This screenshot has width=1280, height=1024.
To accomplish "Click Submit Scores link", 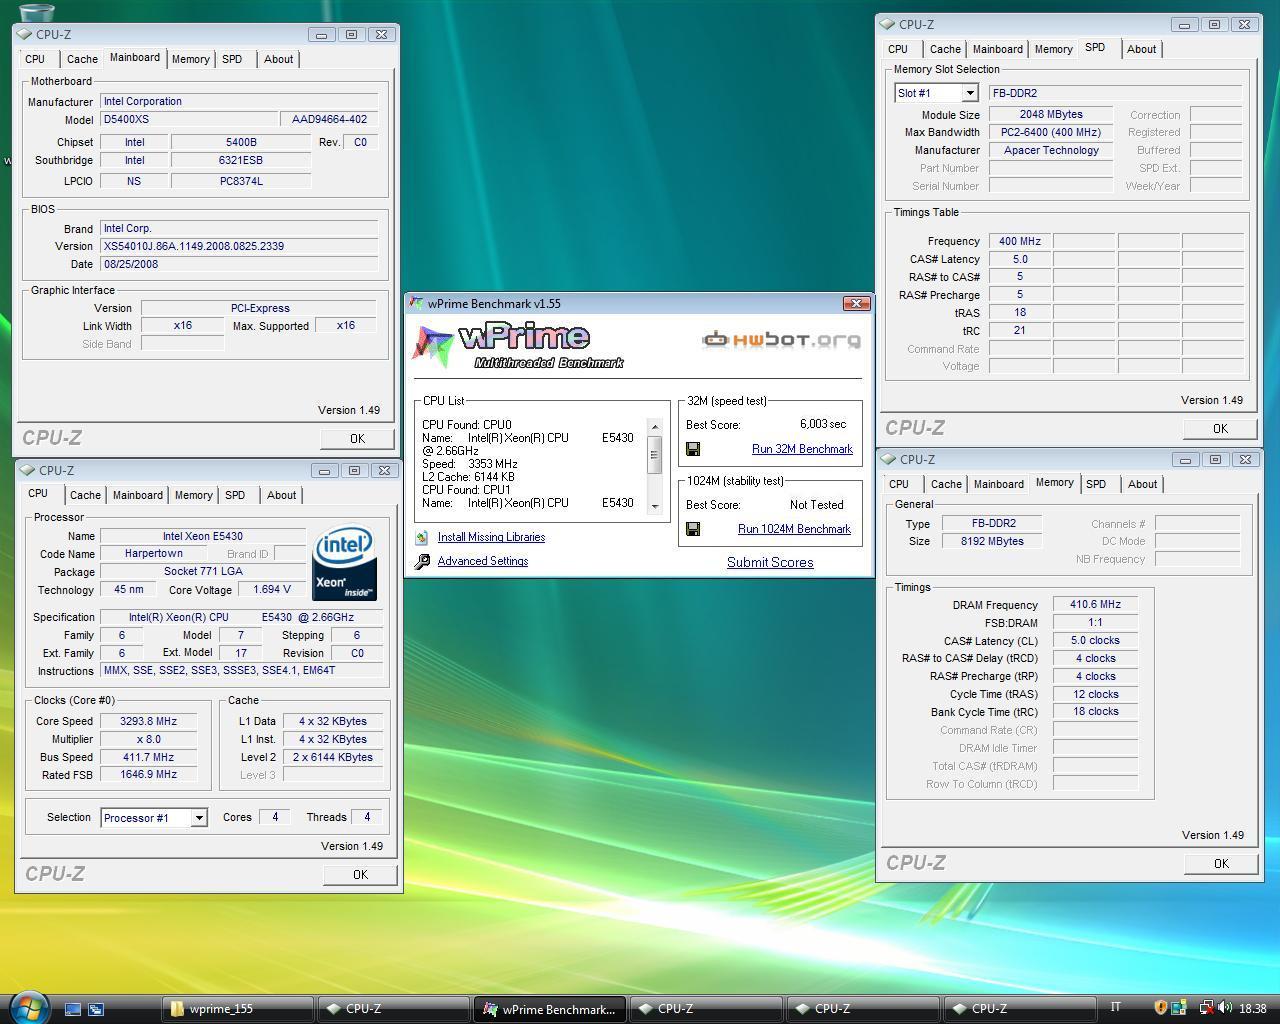I will pyautogui.click(x=770, y=562).
